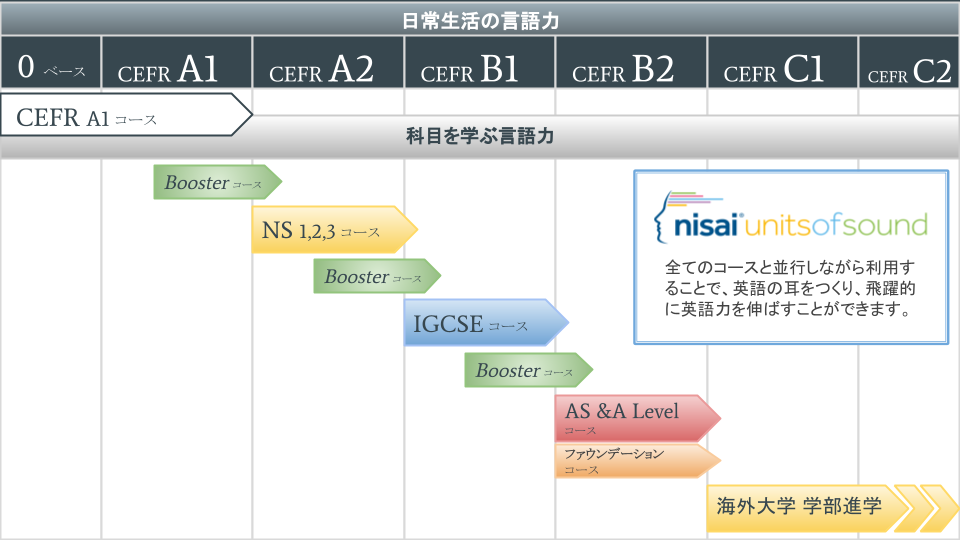
Task: Select the CEFR A1 column header
Action: click(177, 68)
